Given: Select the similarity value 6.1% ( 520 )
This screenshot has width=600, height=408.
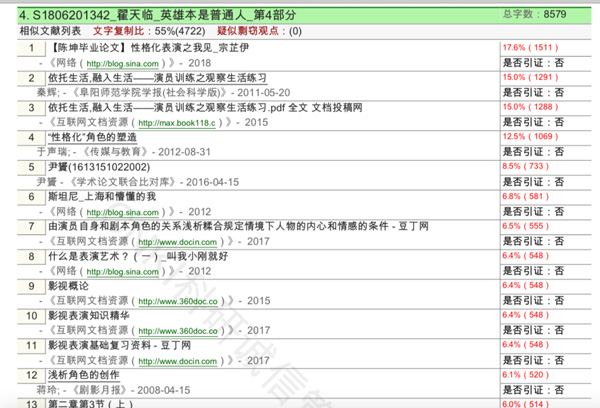Looking at the screenshot, I should (526, 375).
